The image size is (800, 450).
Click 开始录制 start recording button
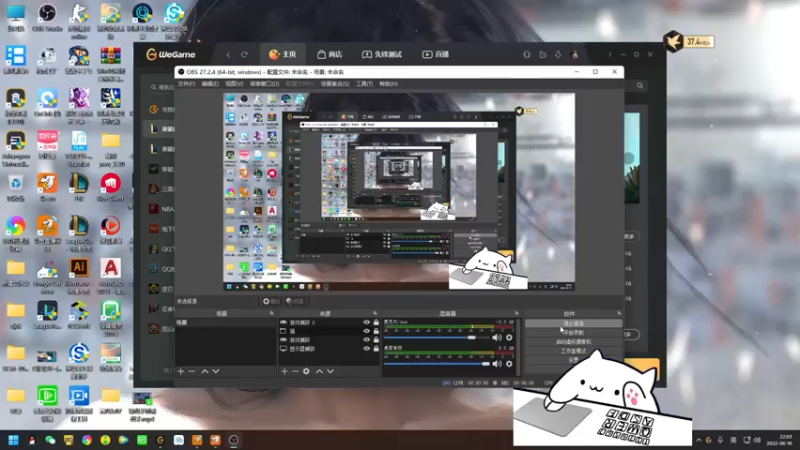point(573,333)
